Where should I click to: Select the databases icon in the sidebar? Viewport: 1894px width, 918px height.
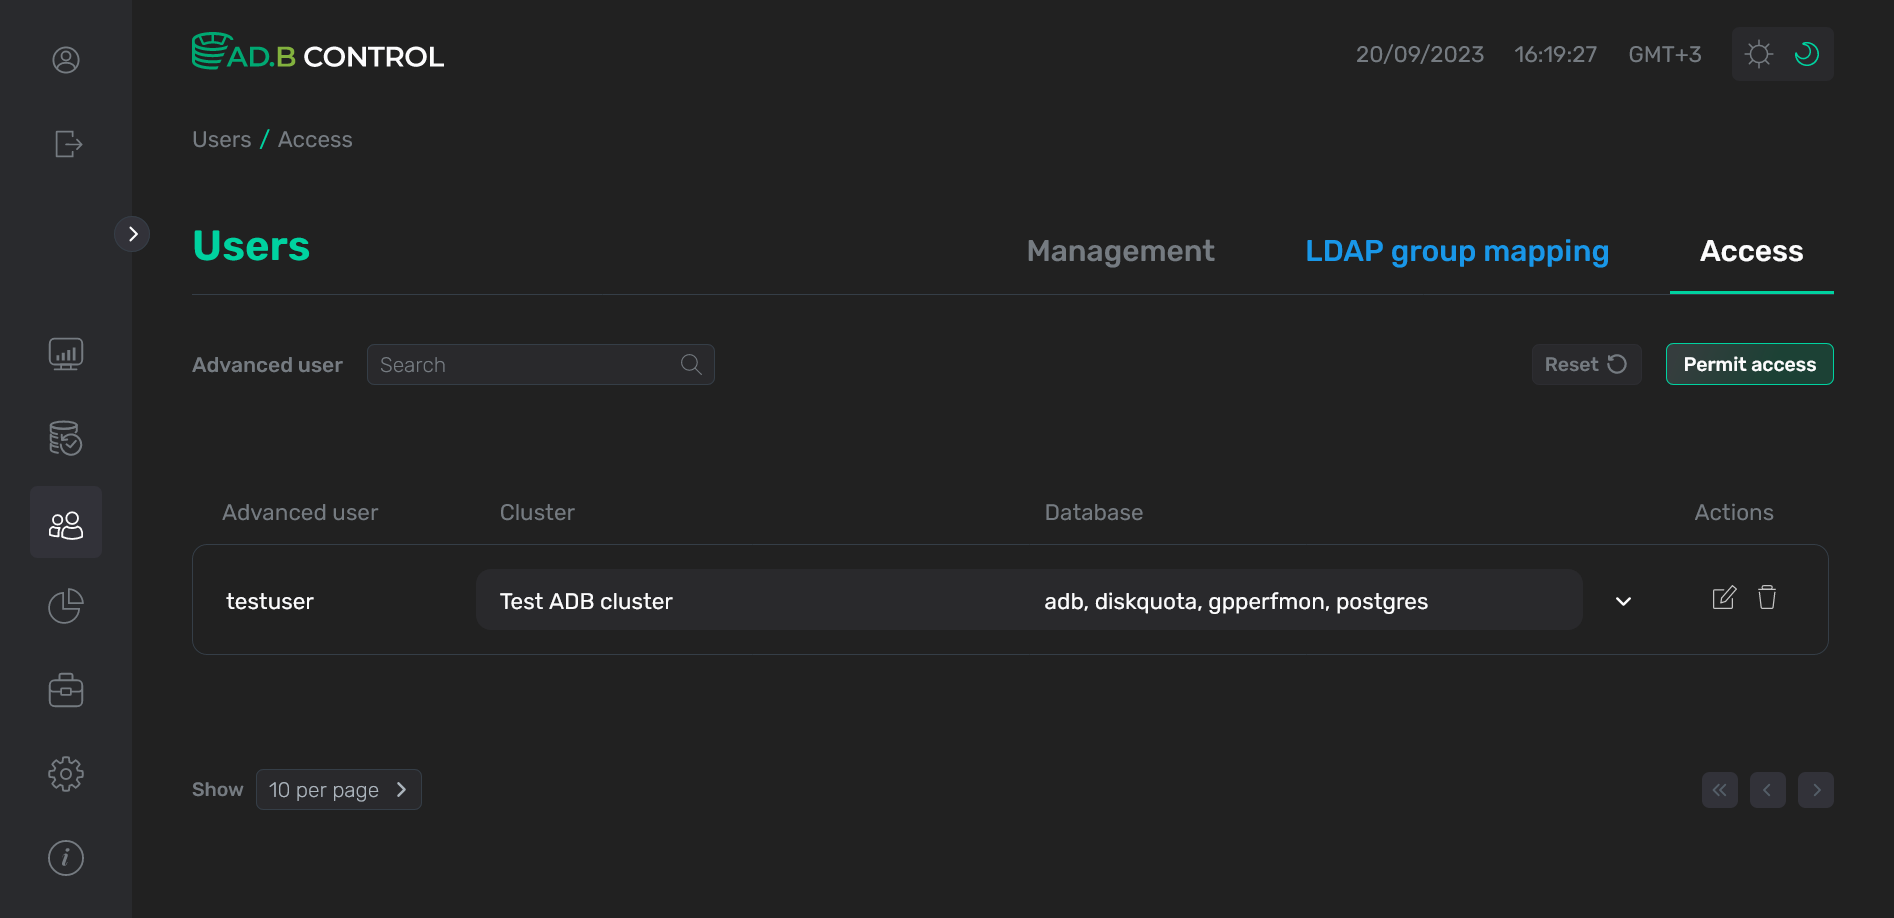pyautogui.click(x=66, y=438)
